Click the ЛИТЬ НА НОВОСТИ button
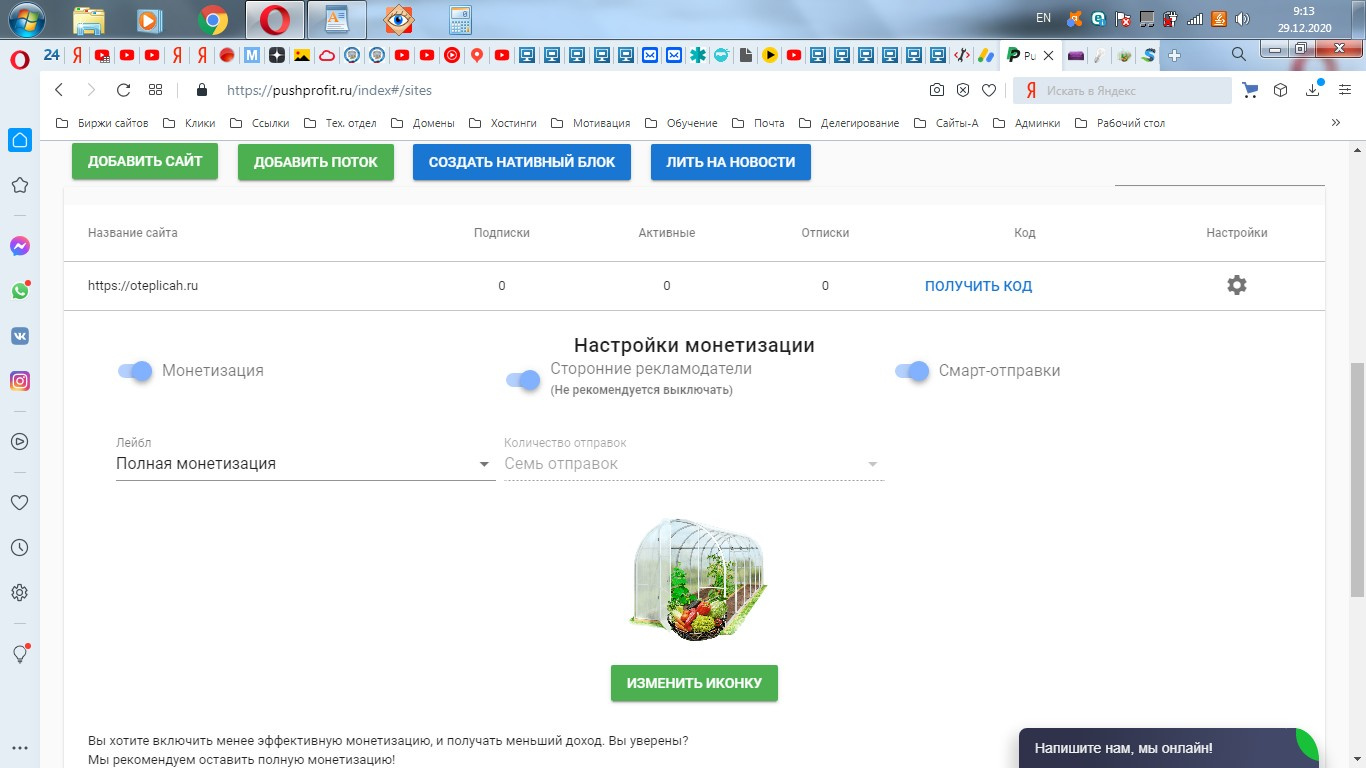1366x768 pixels. click(731, 162)
